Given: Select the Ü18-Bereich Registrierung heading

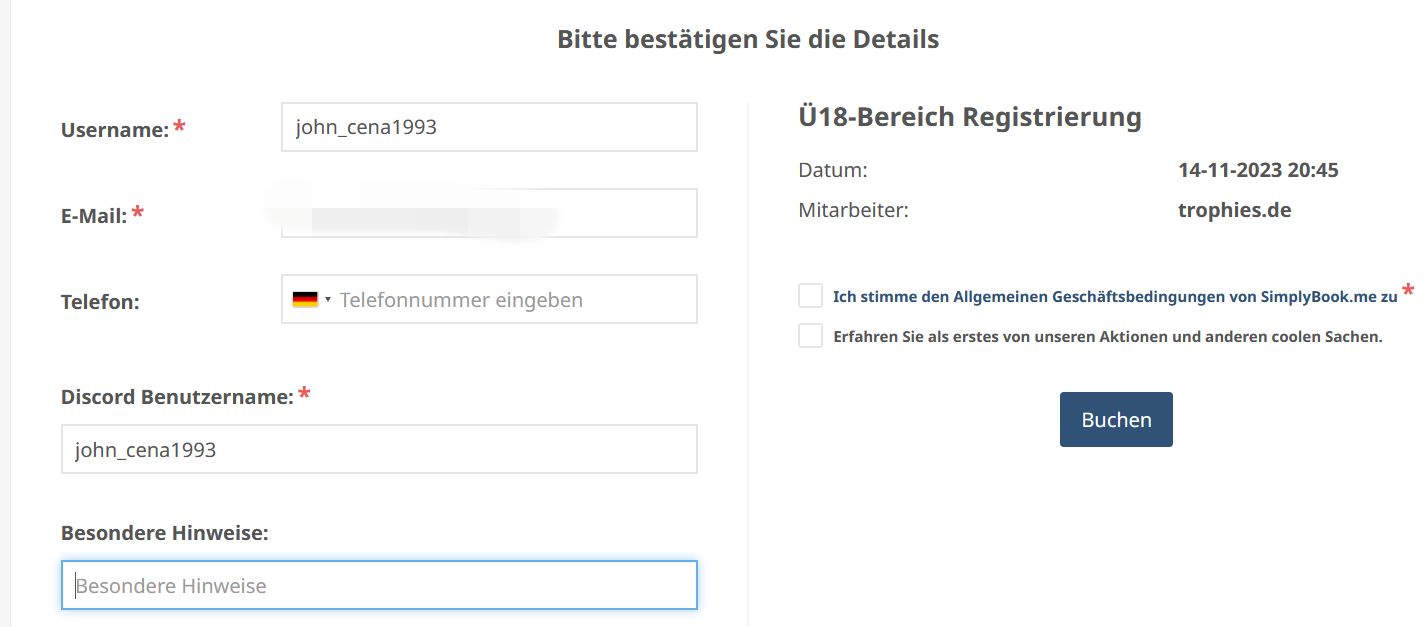Looking at the screenshot, I should pos(970,117).
